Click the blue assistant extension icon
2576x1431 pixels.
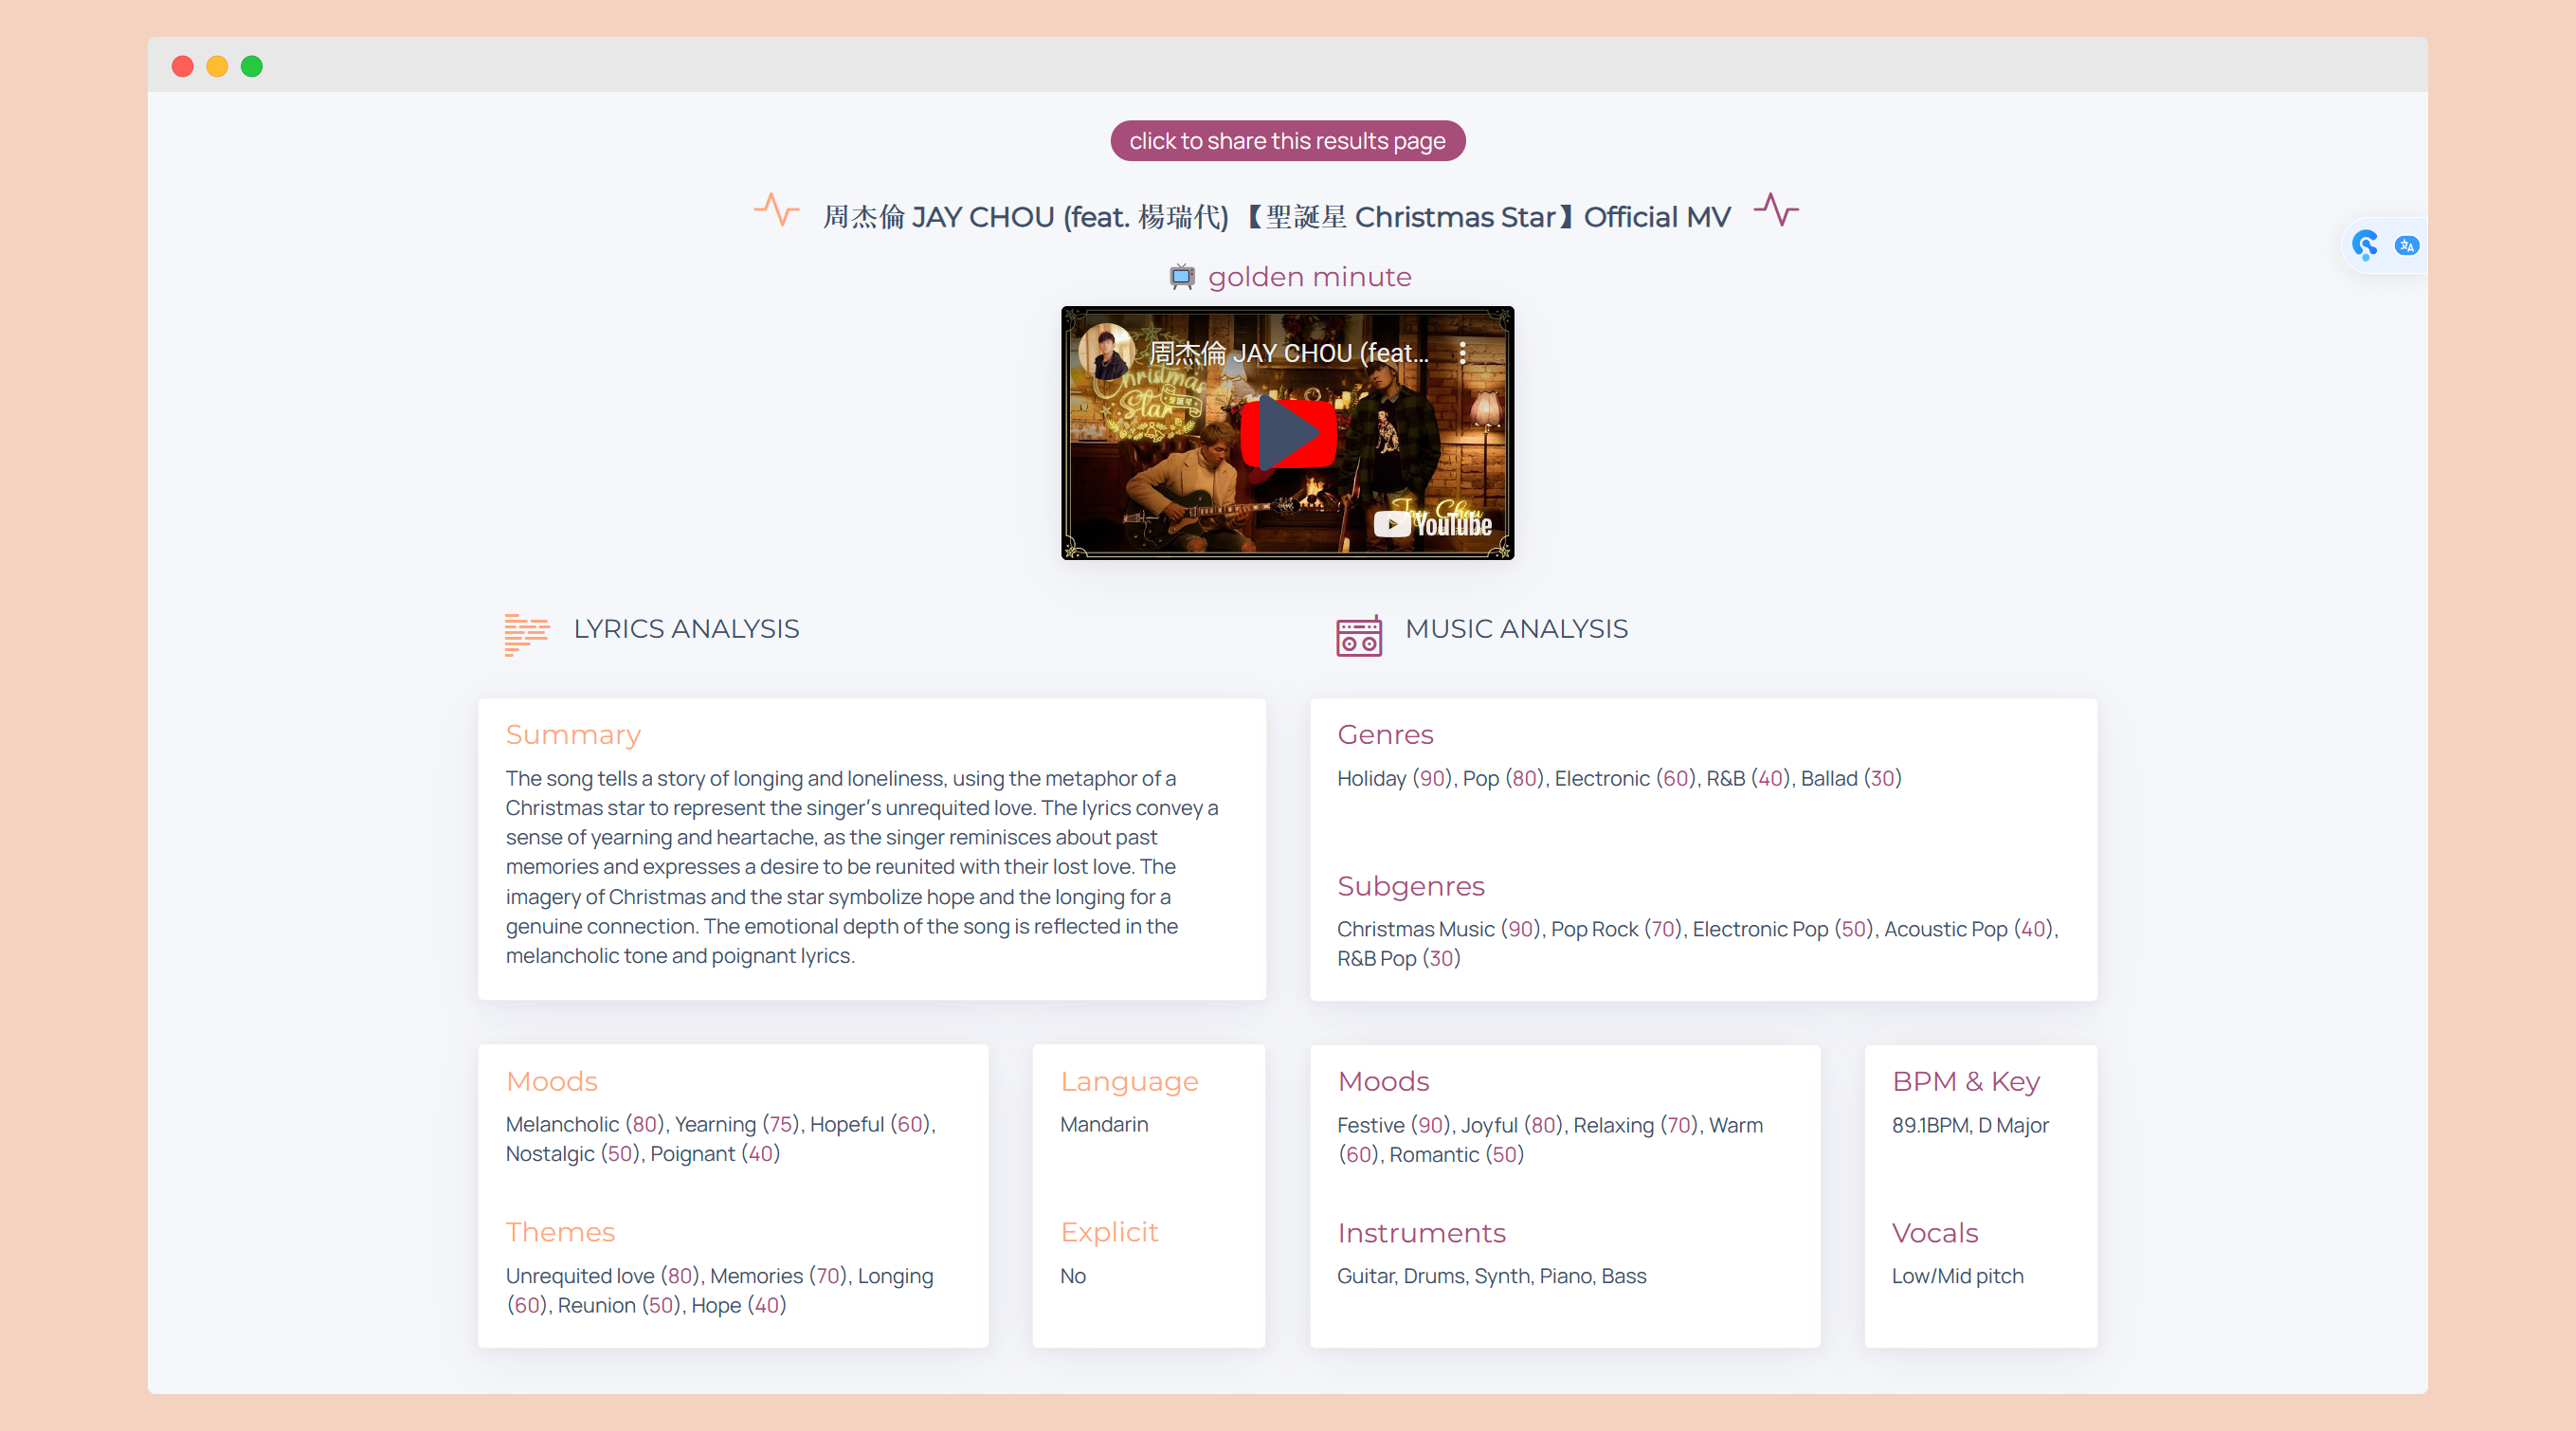point(2364,245)
